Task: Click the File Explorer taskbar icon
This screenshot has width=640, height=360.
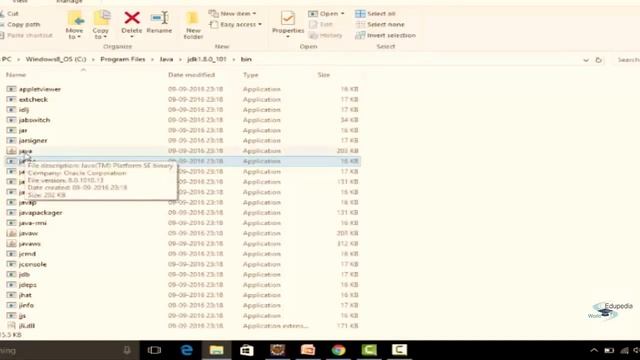Action: tap(216, 350)
